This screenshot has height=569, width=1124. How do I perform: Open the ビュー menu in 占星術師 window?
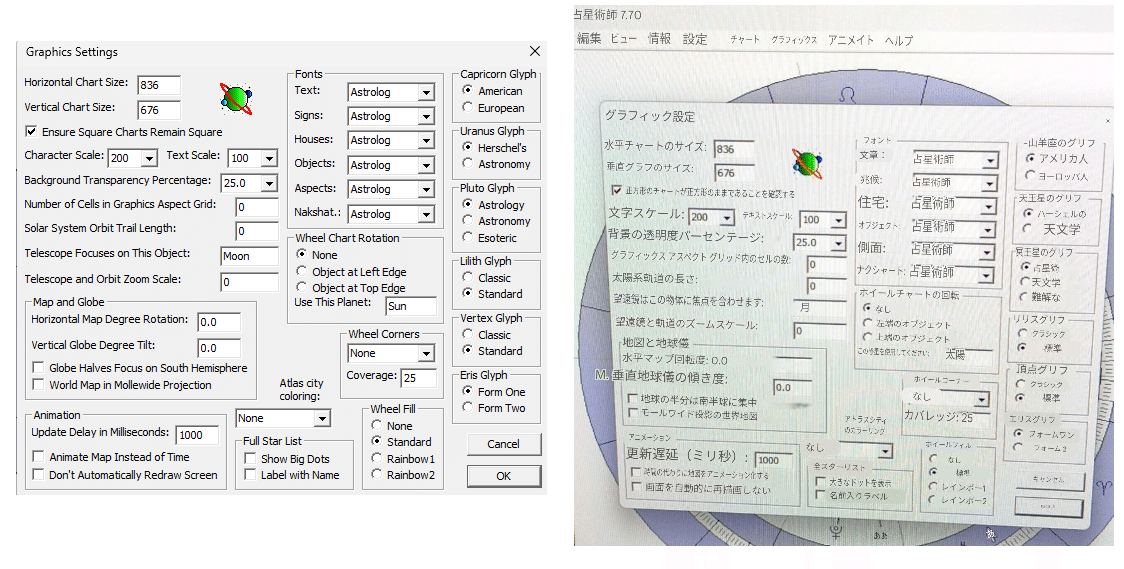pos(624,39)
